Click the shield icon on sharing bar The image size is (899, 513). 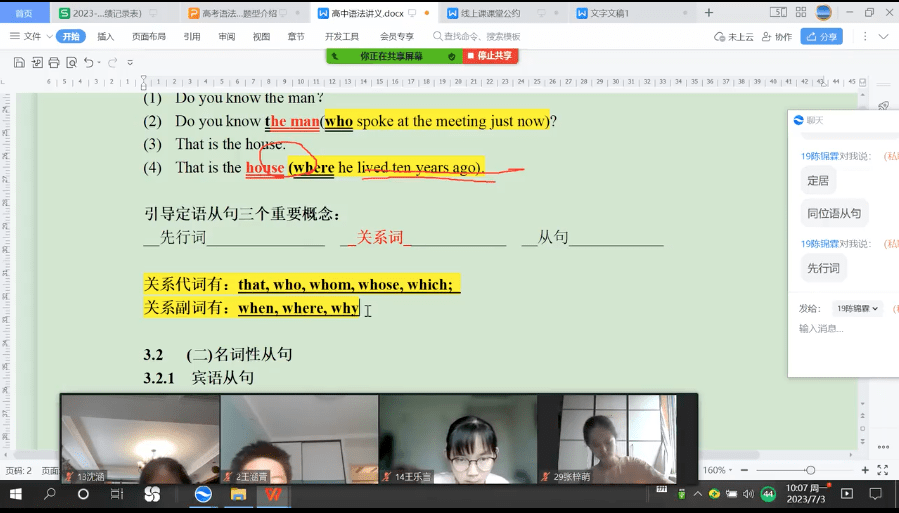452,56
